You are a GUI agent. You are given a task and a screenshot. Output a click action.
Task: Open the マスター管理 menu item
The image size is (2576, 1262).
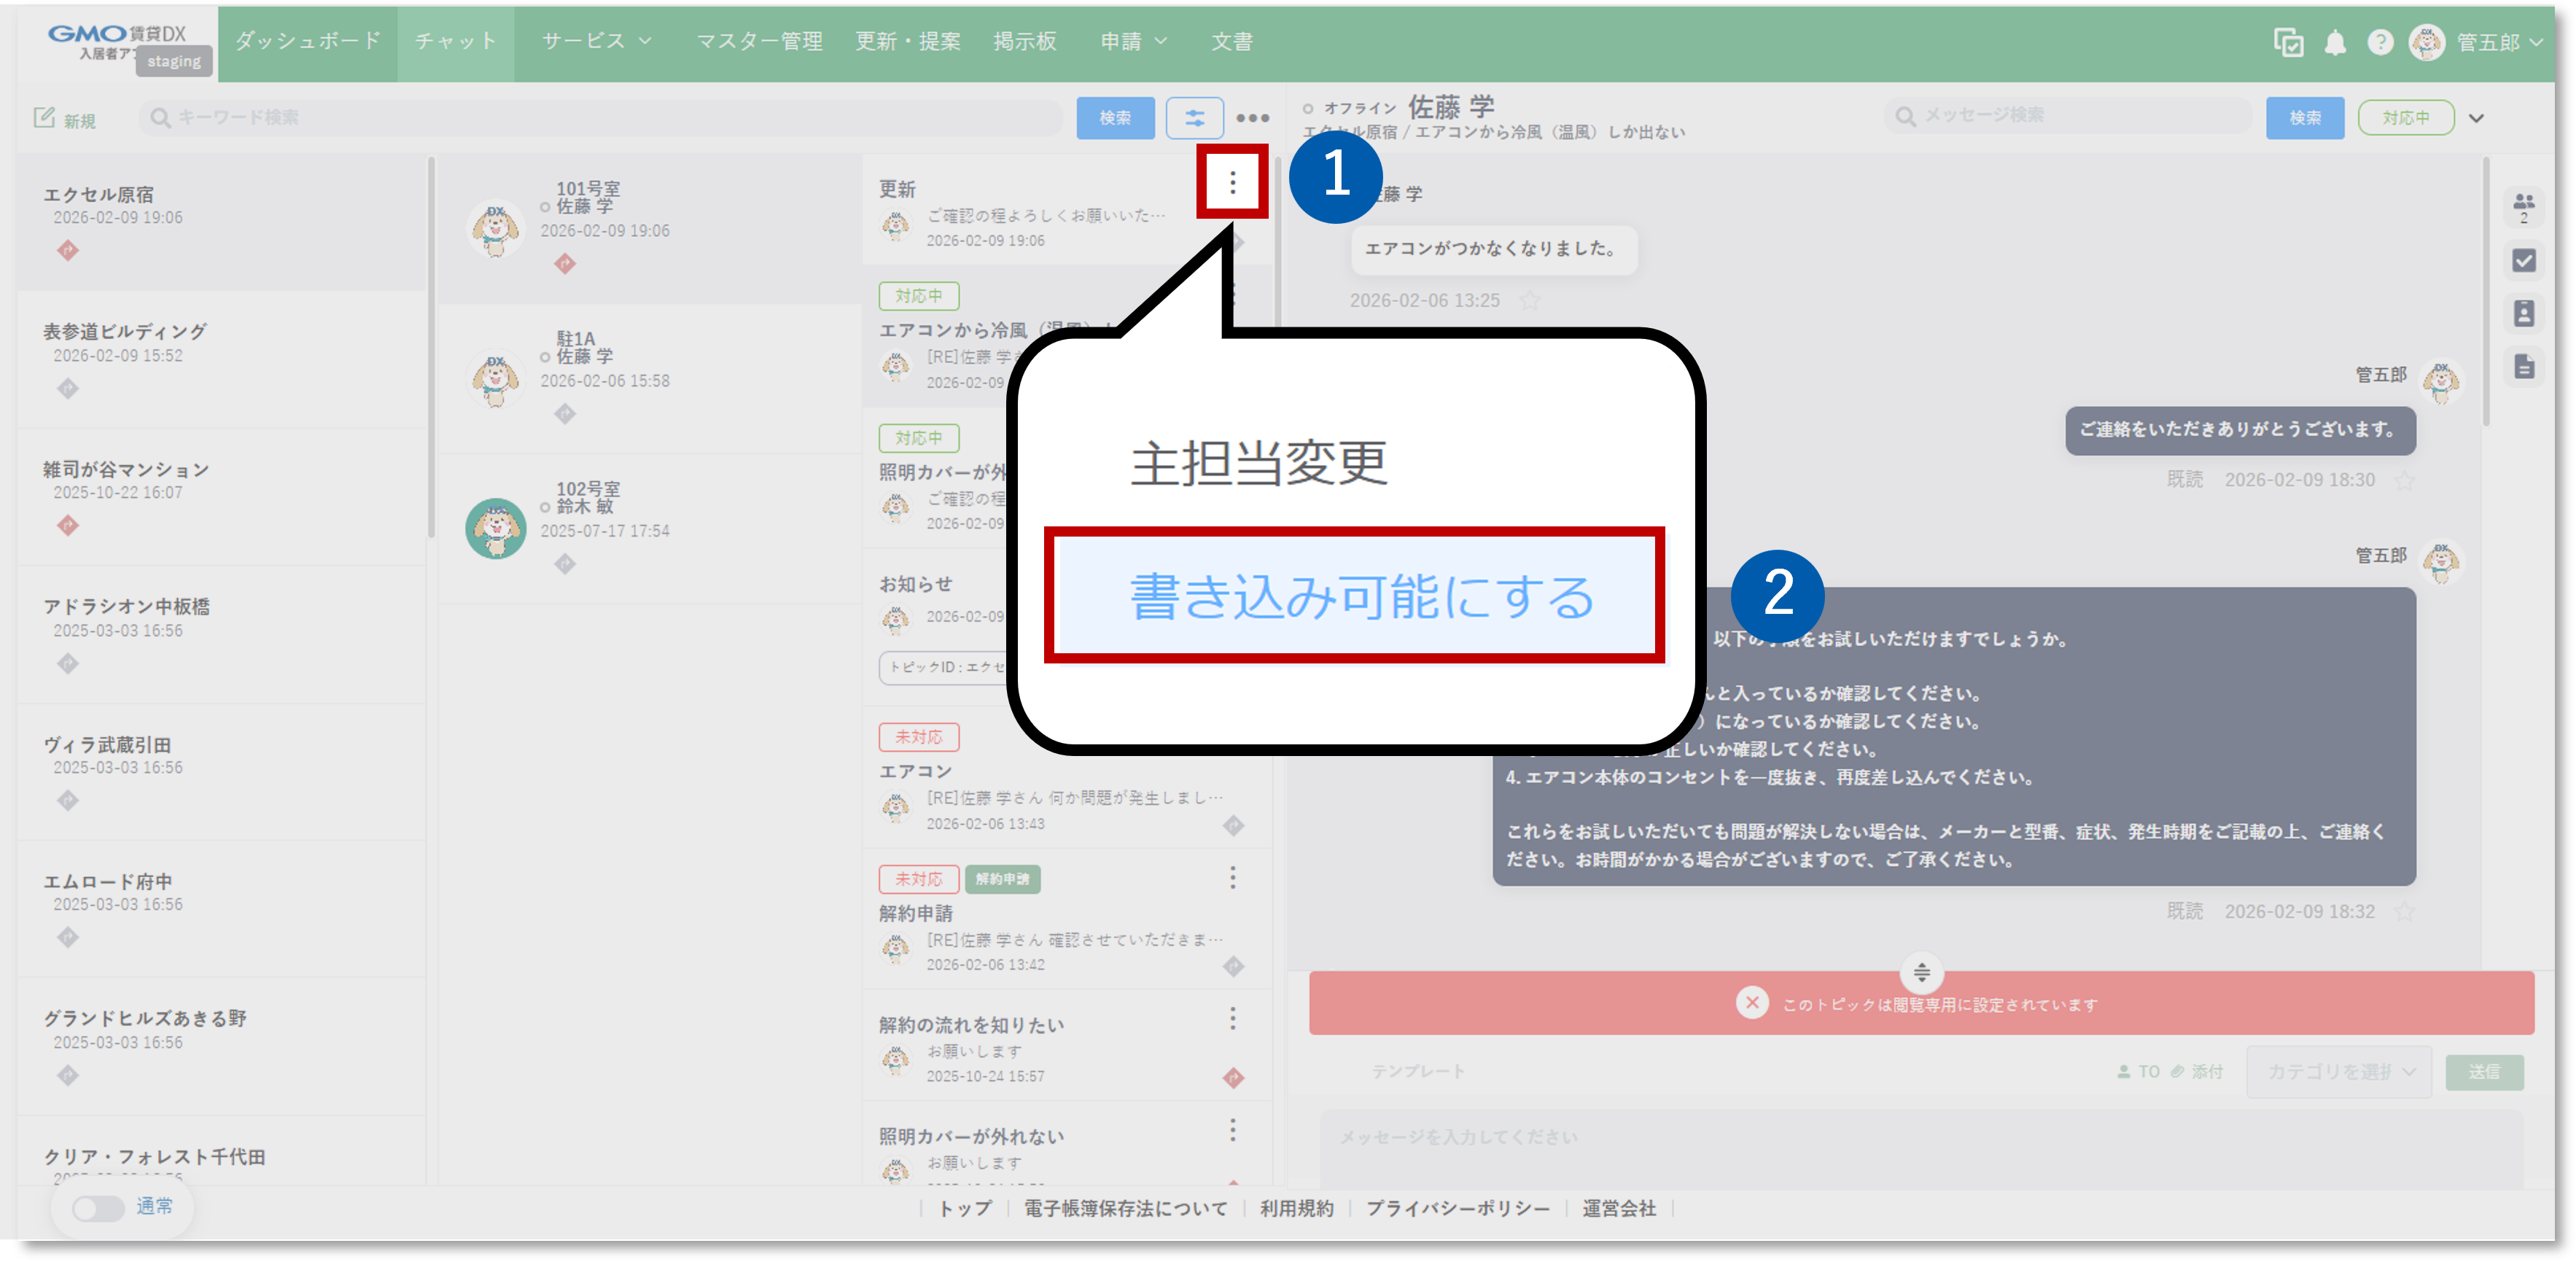coord(758,41)
